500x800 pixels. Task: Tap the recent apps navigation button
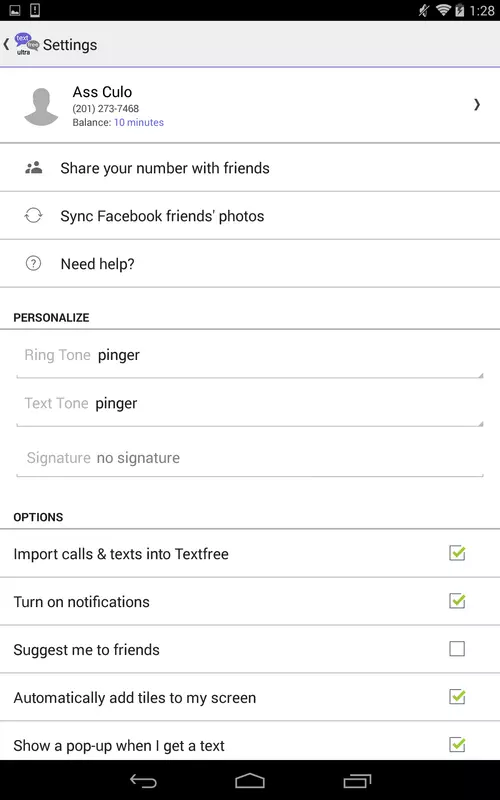[x=357, y=781]
